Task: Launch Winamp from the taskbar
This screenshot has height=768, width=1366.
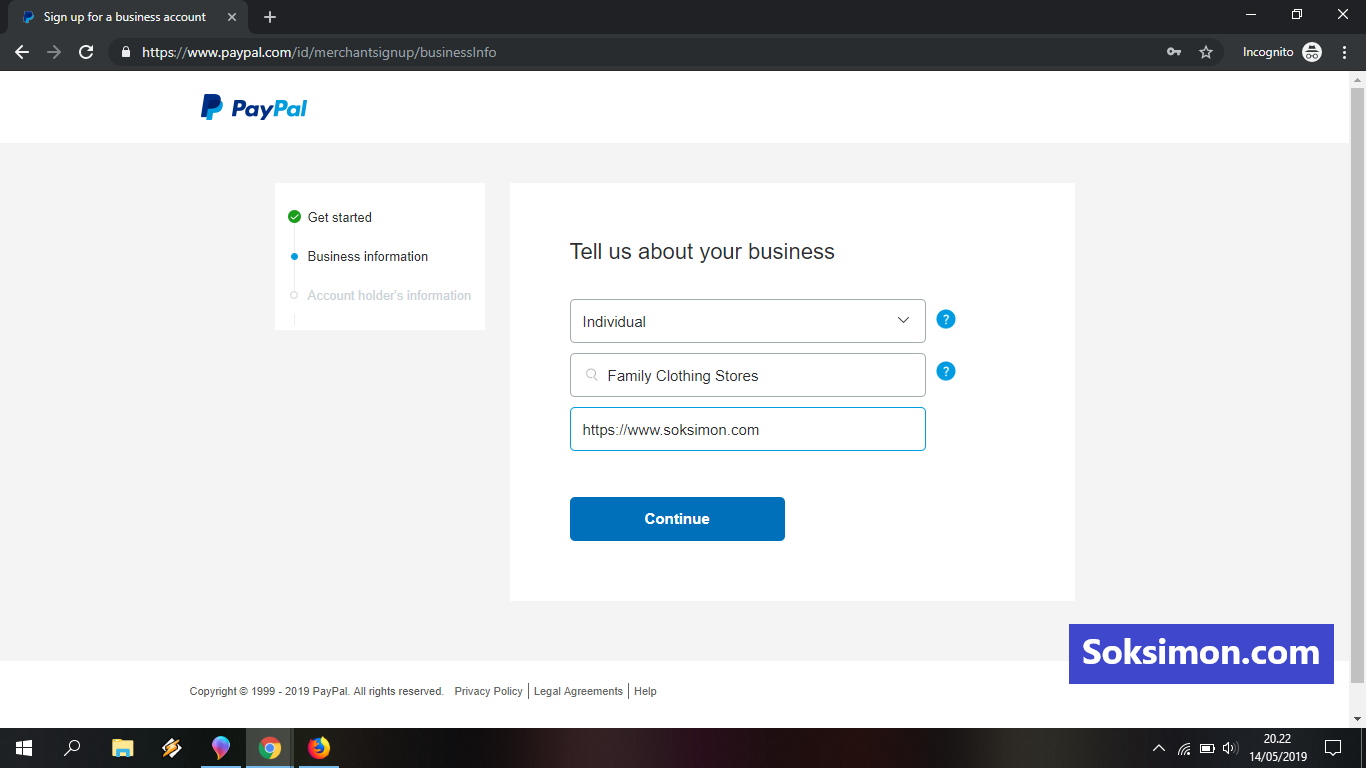Action: [172, 748]
